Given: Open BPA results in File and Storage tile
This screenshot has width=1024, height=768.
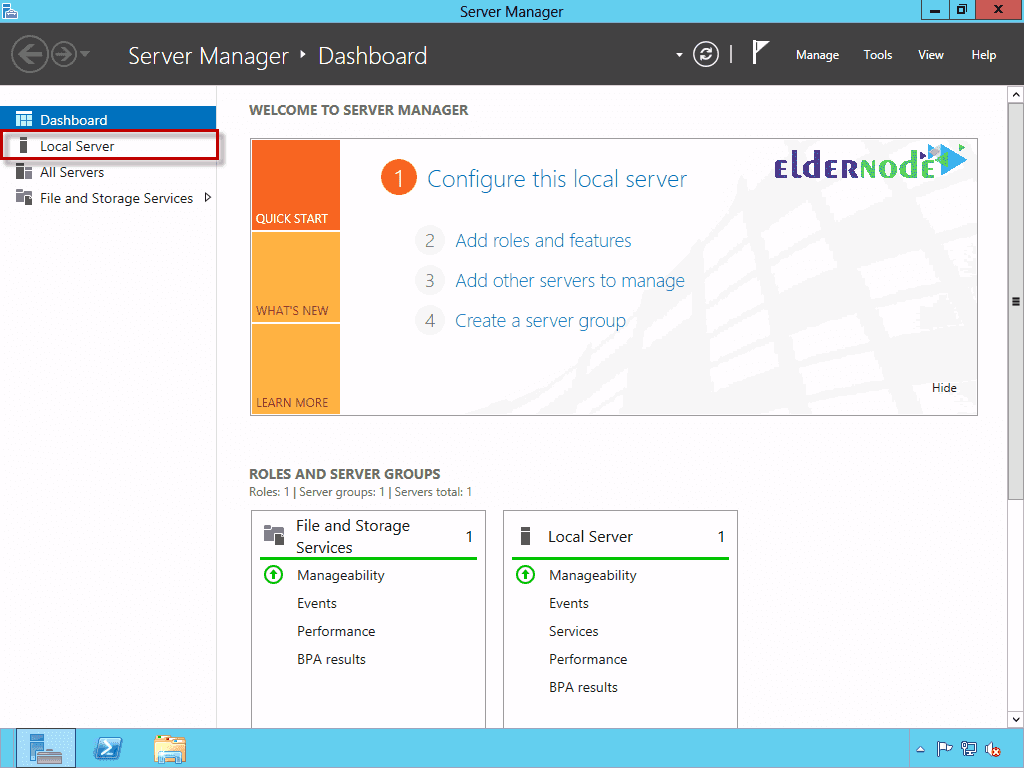Looking at the screenshot, I should (331, 660).
